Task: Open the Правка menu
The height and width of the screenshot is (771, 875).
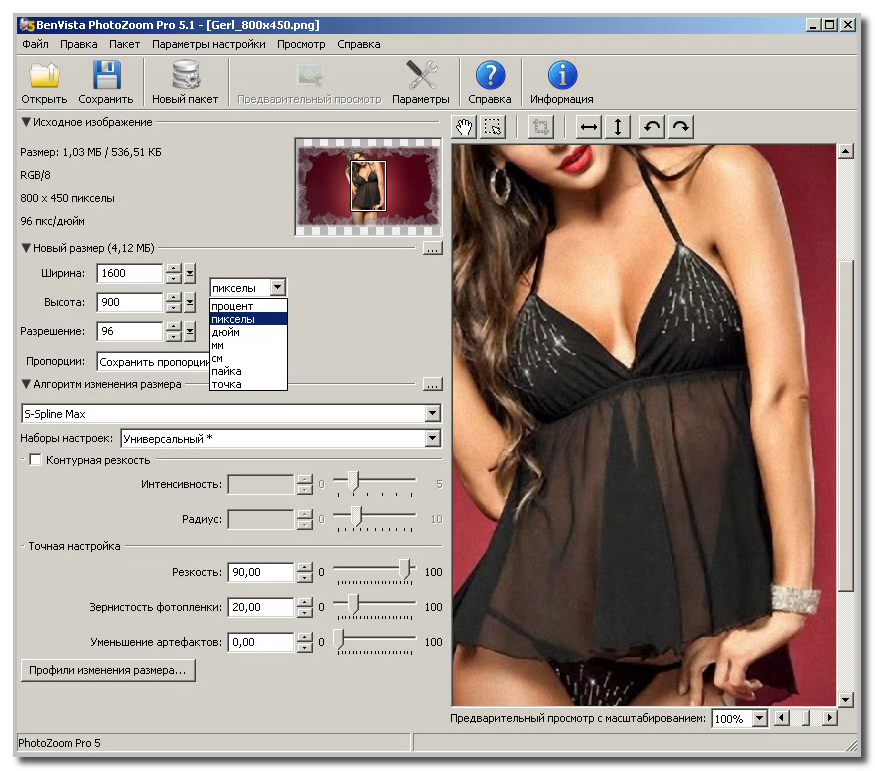Action: coord(79,44)
